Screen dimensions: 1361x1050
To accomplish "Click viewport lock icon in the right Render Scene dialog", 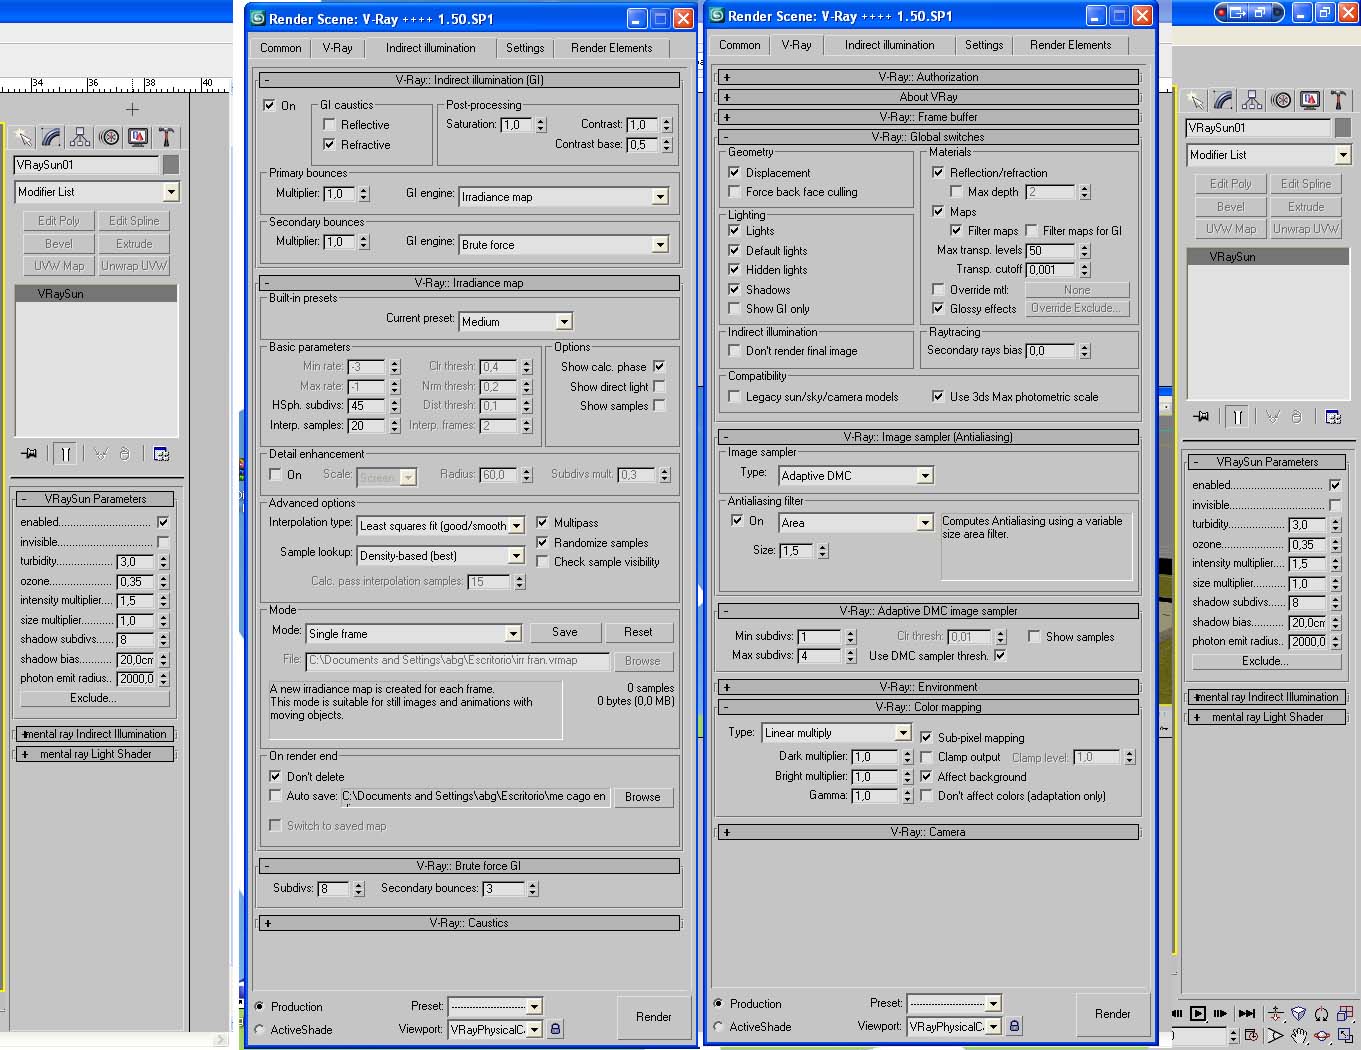I will (x=1014, y=1025).
